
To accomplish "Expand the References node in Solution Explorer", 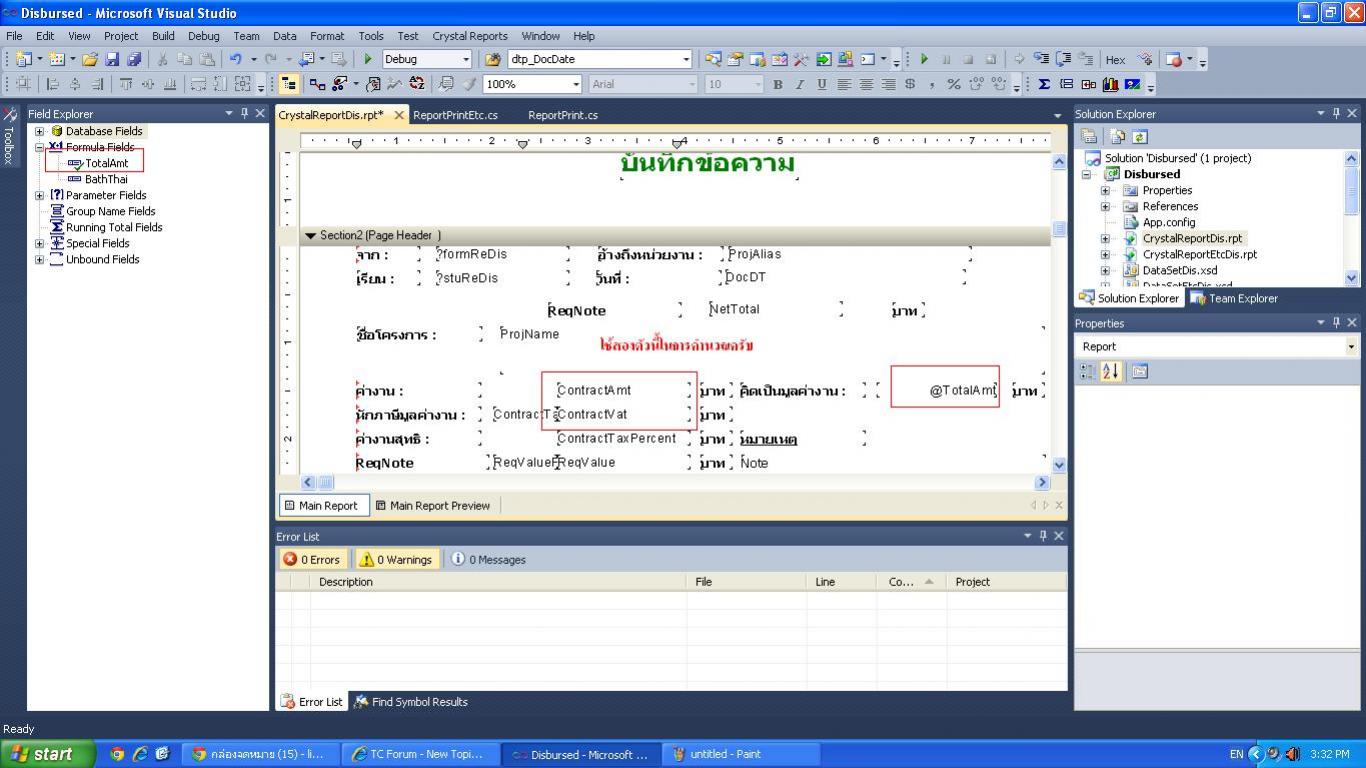I will pos(1105,206).
